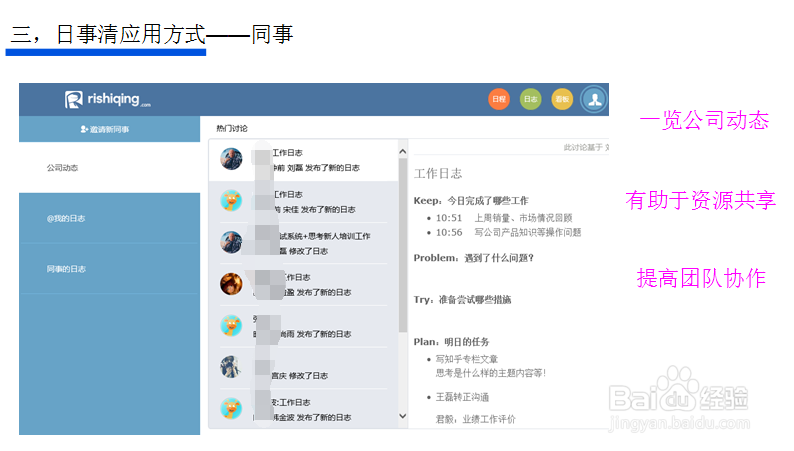The image size is (794, 451).
Task: Click the Plan: 明日的任务 heading
Action: click(451, 342)
